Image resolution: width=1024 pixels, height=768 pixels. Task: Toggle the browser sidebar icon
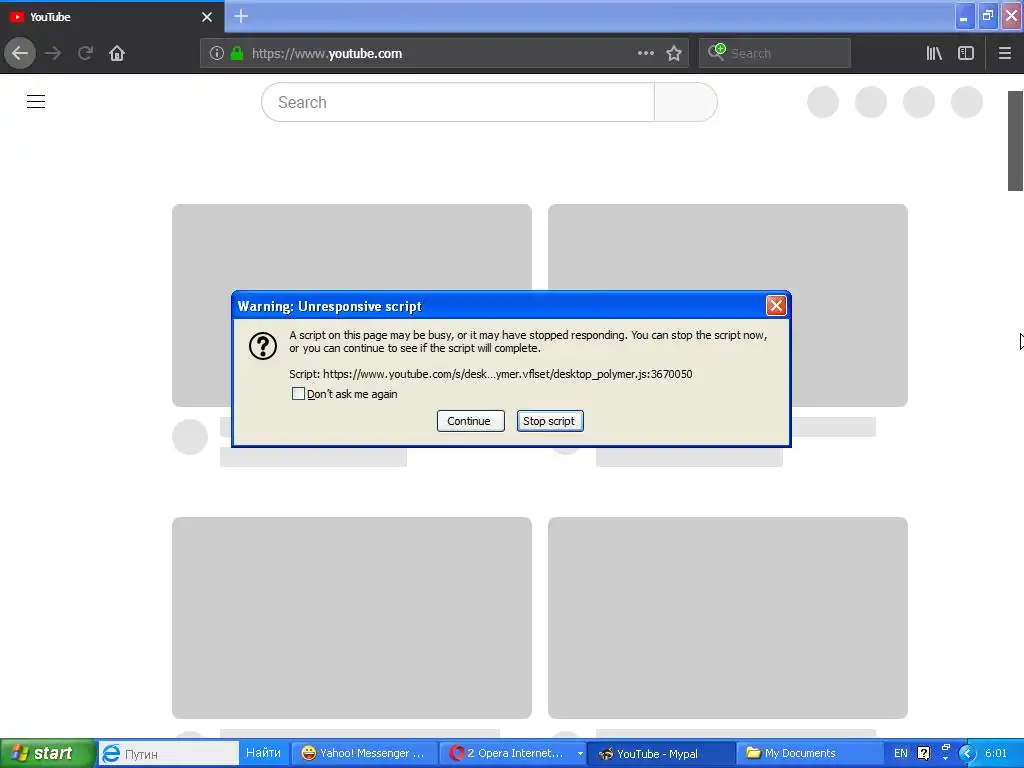966,54
